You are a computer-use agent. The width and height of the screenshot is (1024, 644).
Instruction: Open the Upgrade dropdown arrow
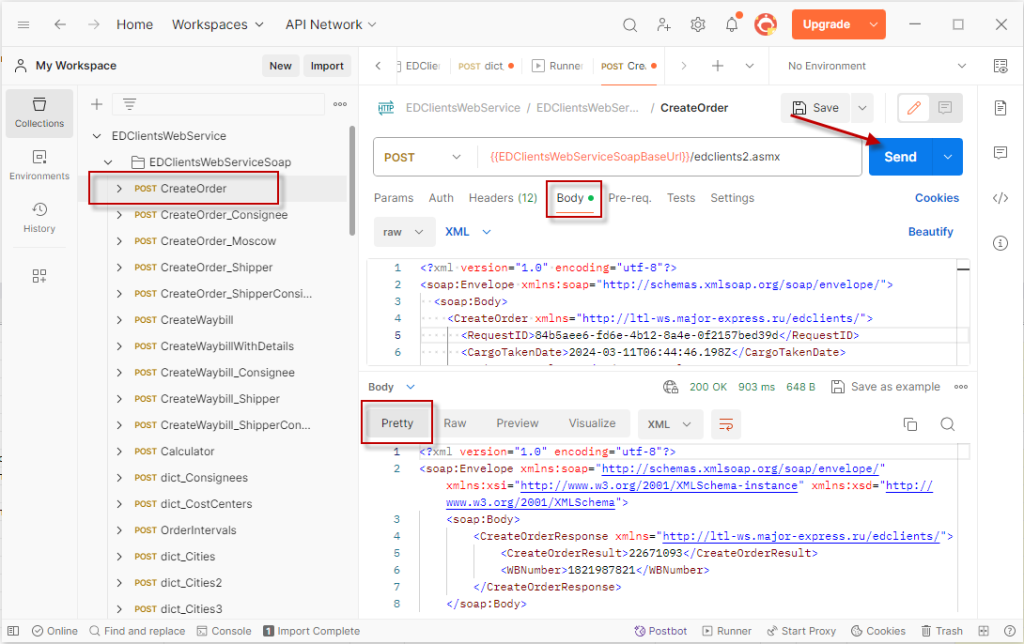(874, 25)
